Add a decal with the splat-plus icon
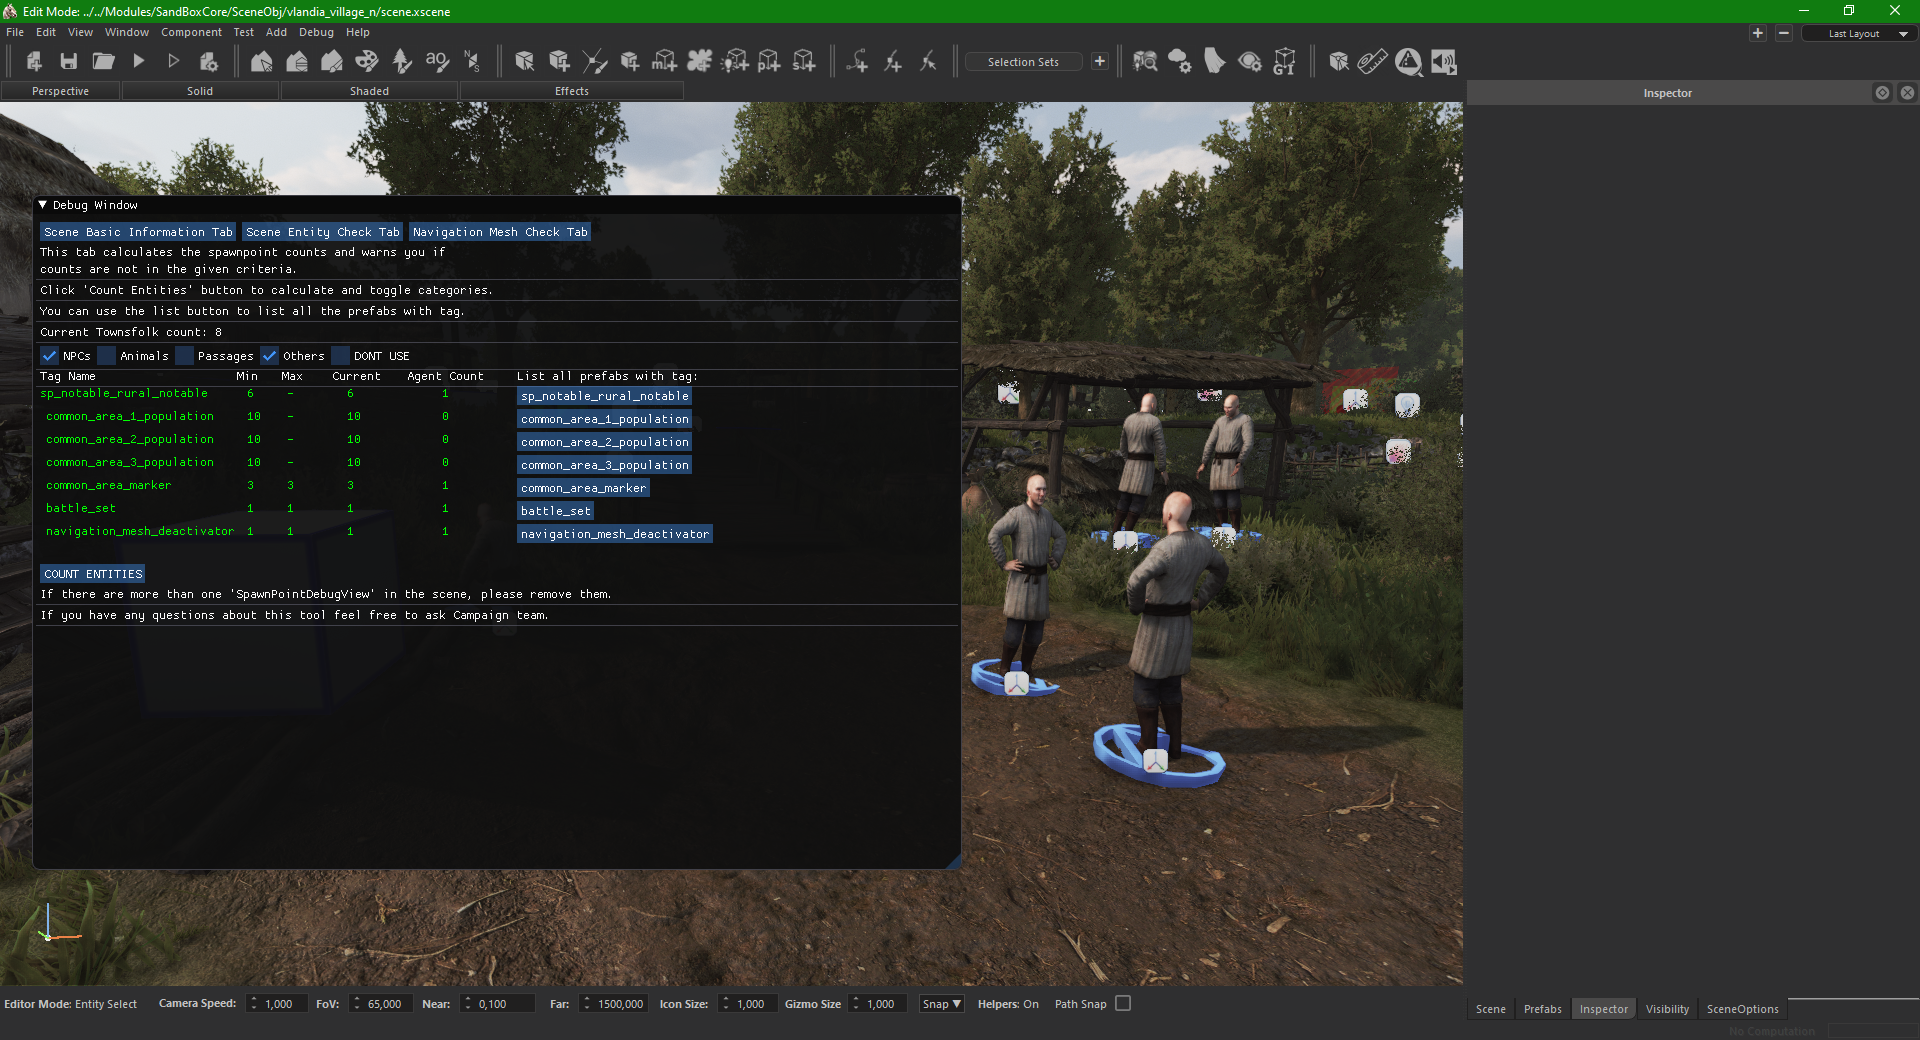The width and height of the screenshot is (1920, 1040). pos(699,62)
